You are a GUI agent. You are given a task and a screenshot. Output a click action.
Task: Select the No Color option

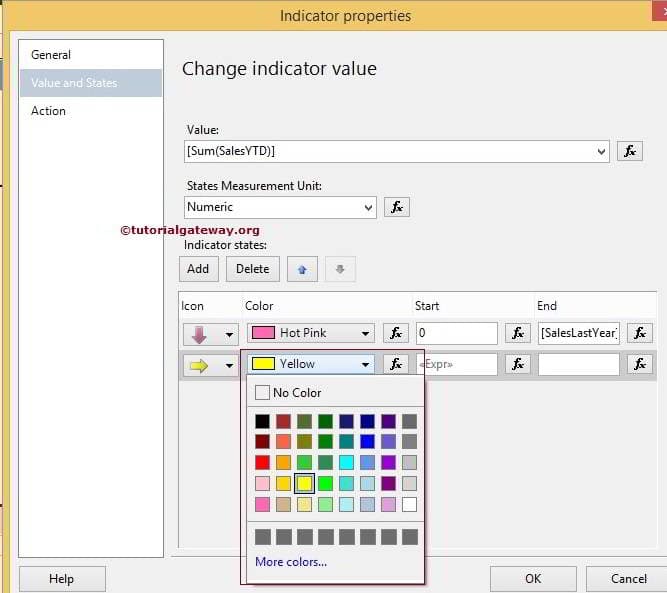pos(288,393)
